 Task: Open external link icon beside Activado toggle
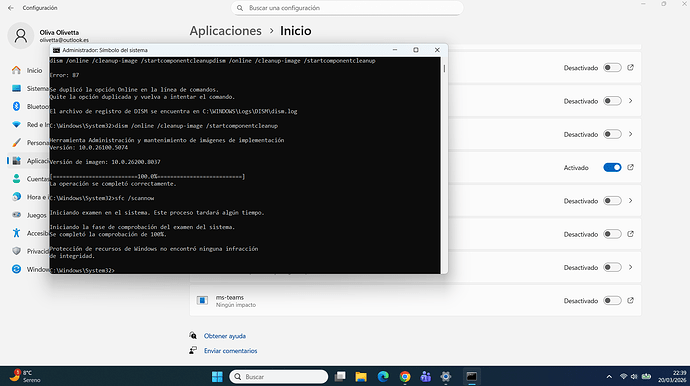[630, 167]
